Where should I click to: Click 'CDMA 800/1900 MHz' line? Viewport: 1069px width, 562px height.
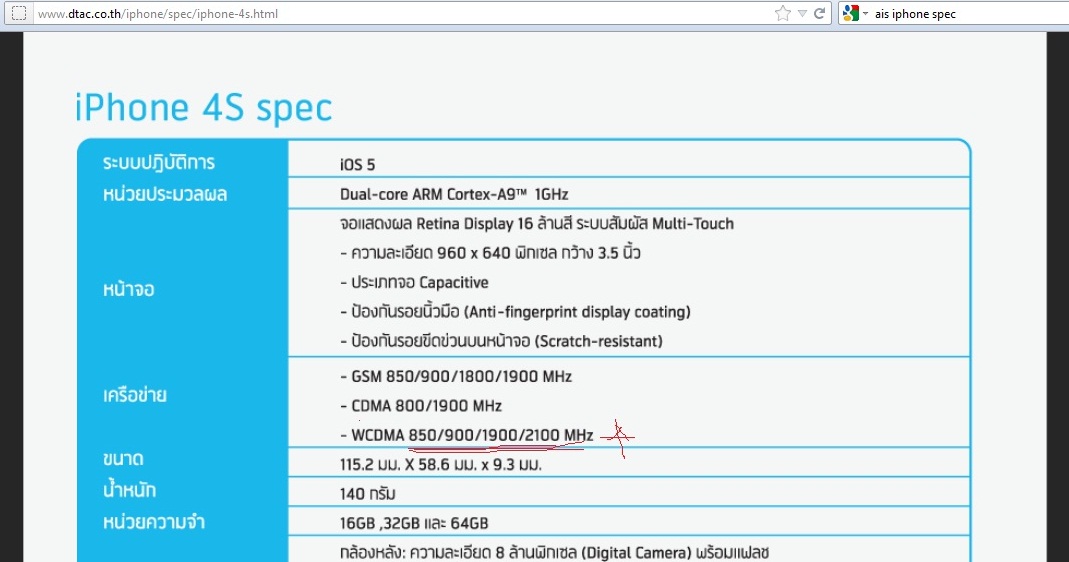click(x=421, y=406)
